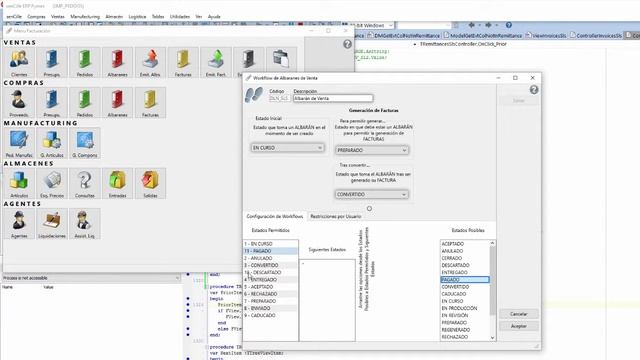Viewport: 640px width, 360px height.
Task: Open Facturas yellow binder under Ventas
Action: [183, 62]
